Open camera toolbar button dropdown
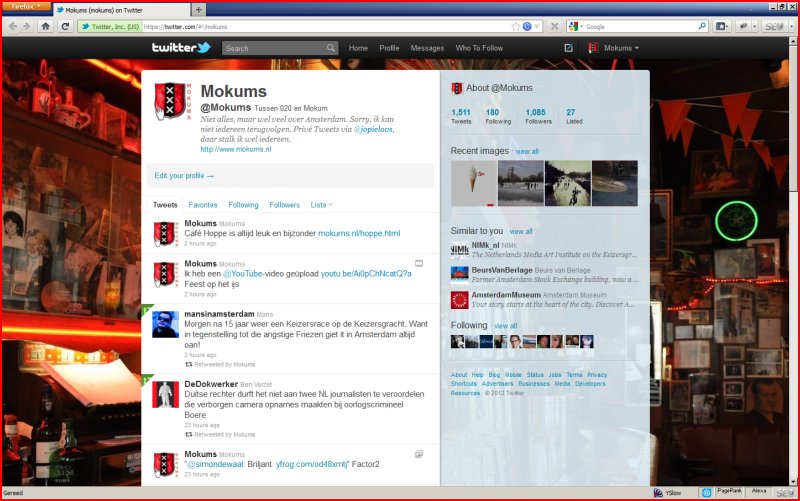Image resolution: width=800 pixels, height=501 pixels. (722, 27)
